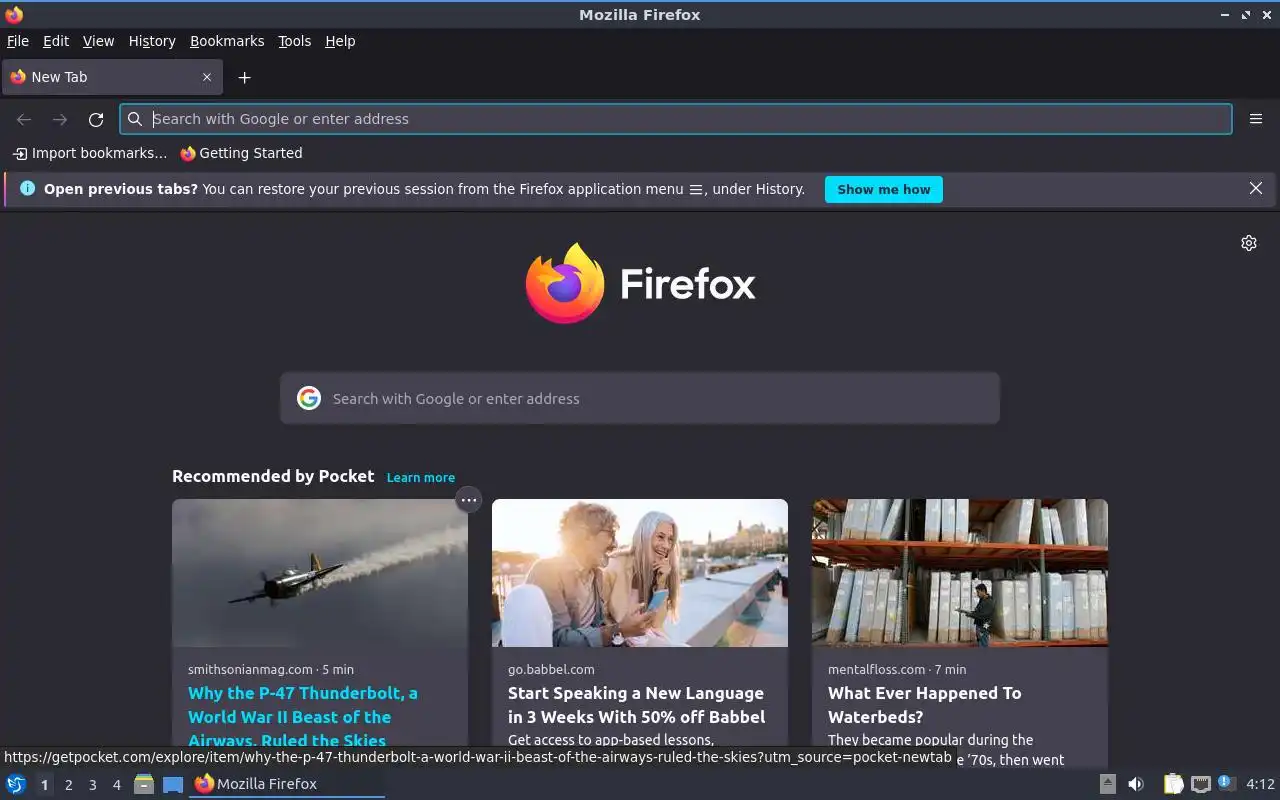Open the File menu
The image size is (1280, 800).
coord(18,41)
